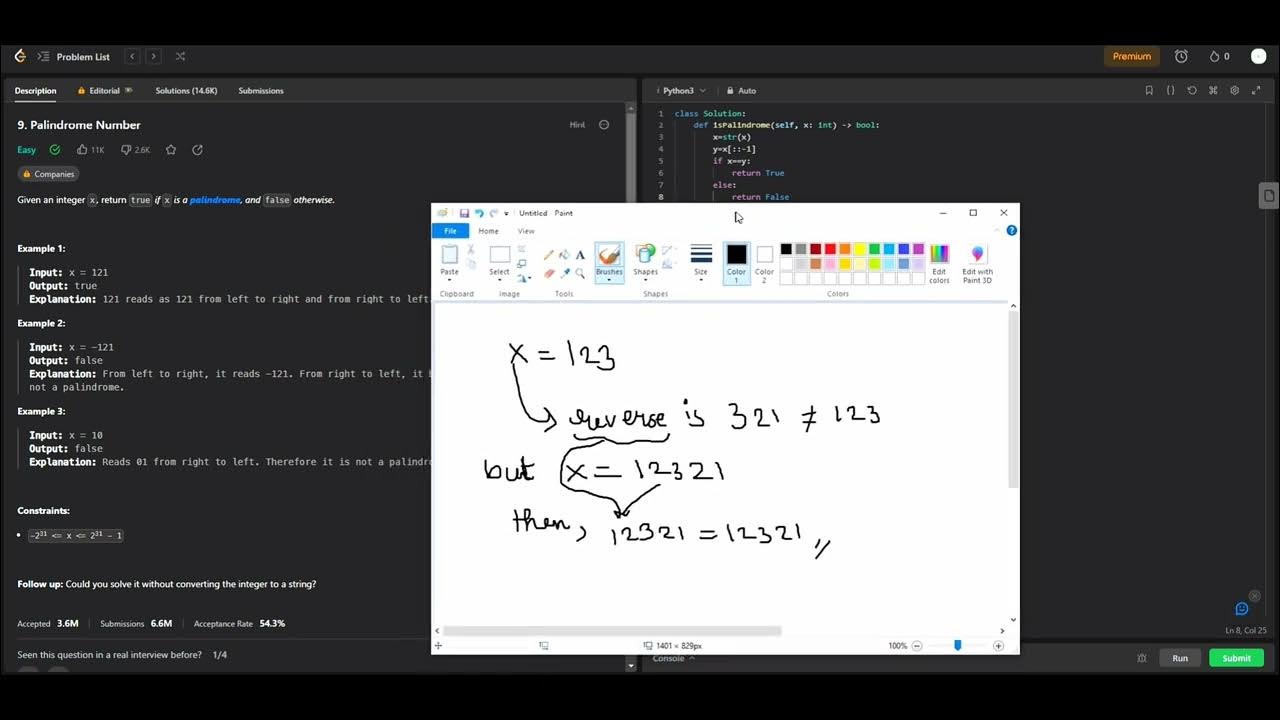Screen dimensions: 1280x720
Task: Bookmark the code with bookmark icon
Action: (1149, 90)
